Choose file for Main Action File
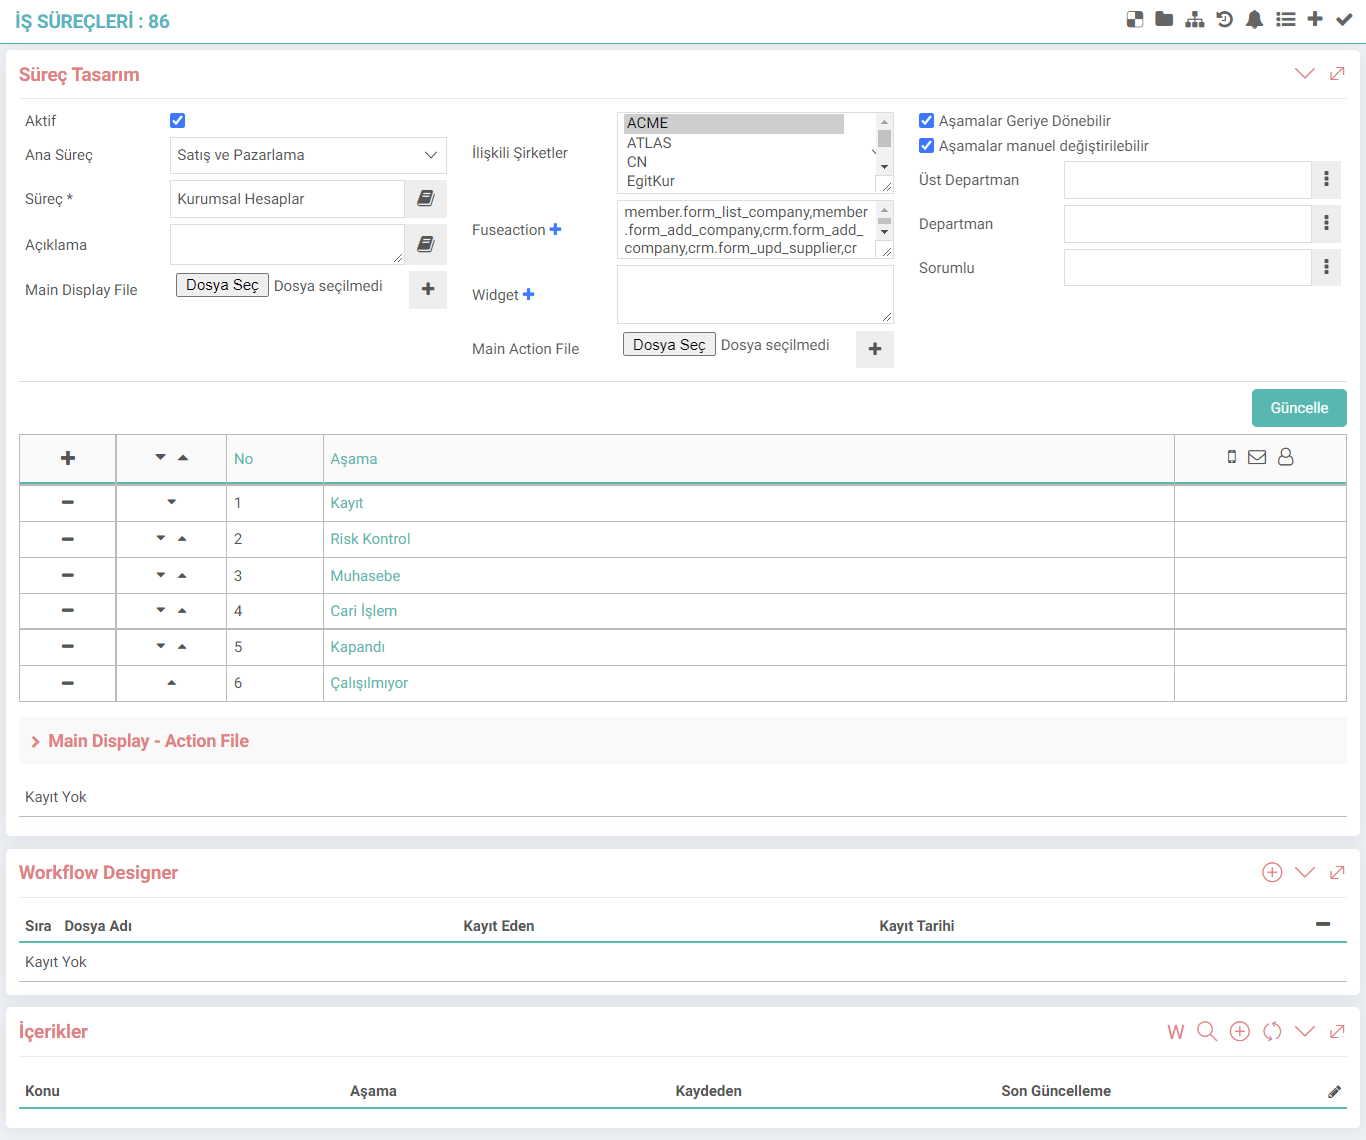This screenshot has width=1366, height=1140. (669, 344)
